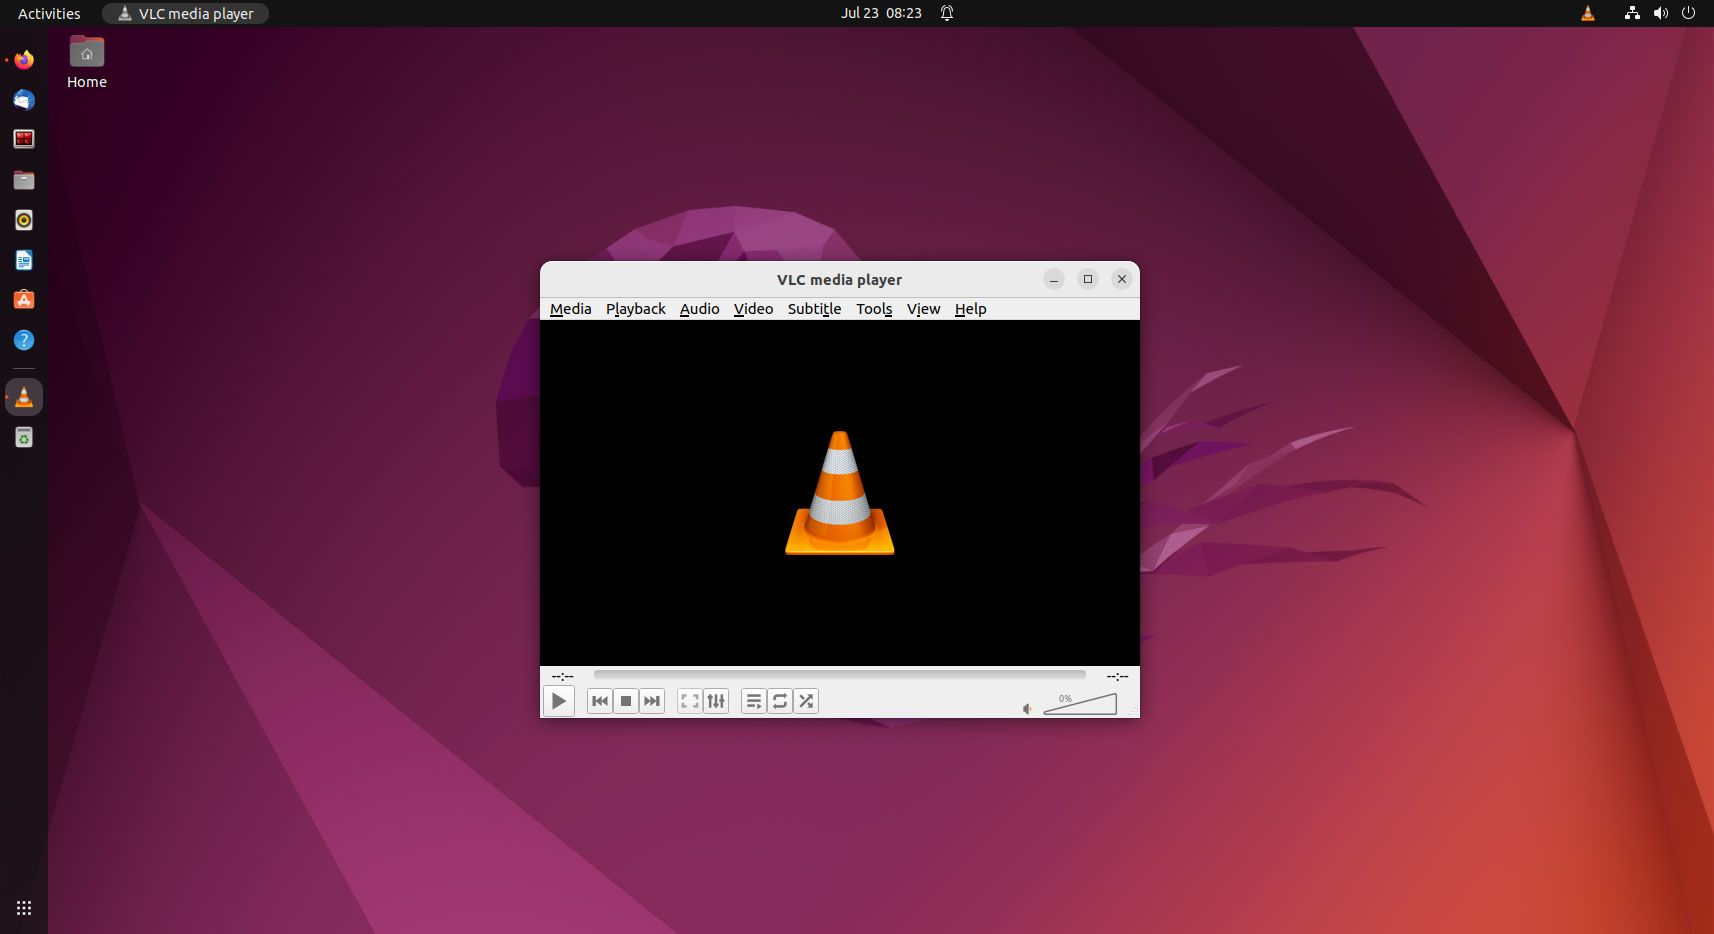This screenshot has width=1714, height=934.
Task: Toggle fullscreen video mode
Action: coord(690,701)
